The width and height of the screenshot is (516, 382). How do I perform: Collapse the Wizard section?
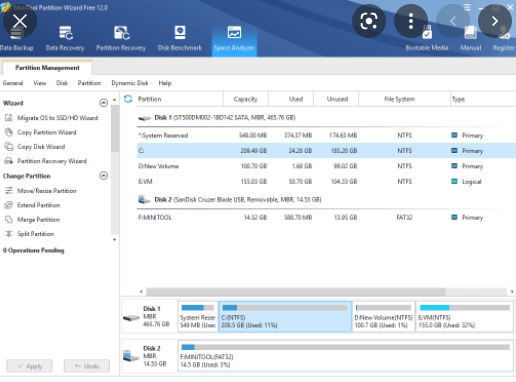coord(104,103)
